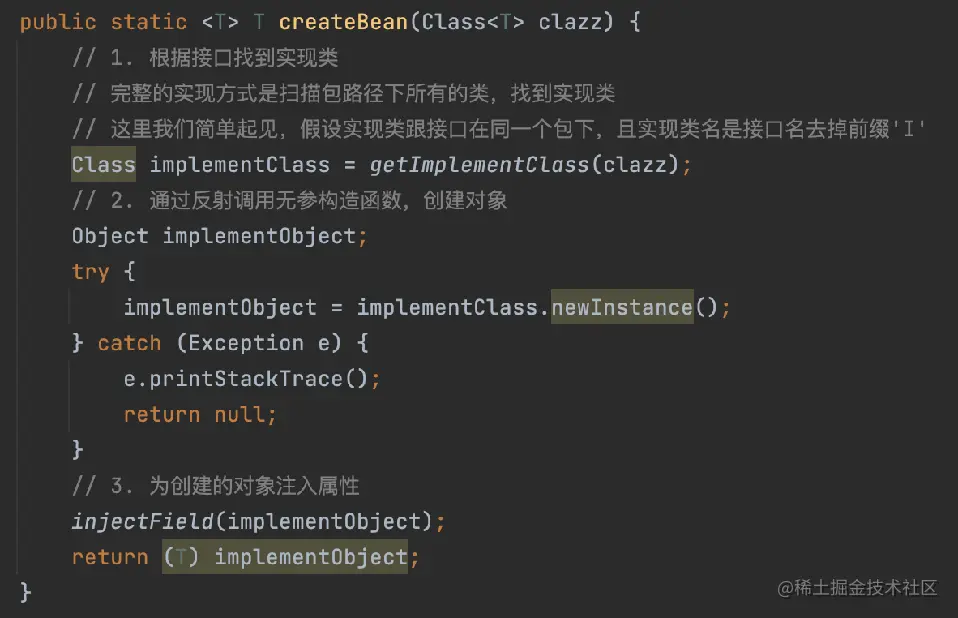Click the Object implementObject declaration
This screenshot has height=618, width=958.
[x=219, y=236]
